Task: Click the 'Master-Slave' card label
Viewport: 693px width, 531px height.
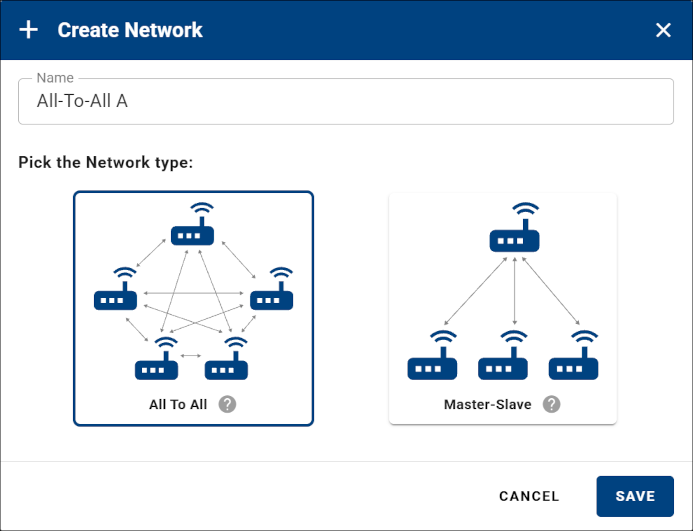Action: (487, 404)
